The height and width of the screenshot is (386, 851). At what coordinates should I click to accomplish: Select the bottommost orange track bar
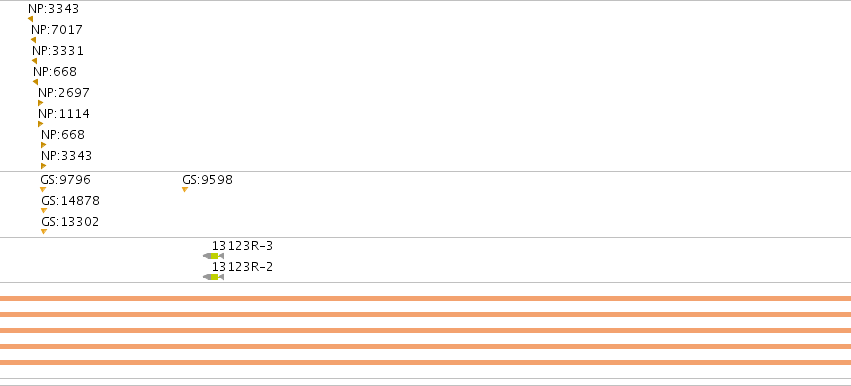[x=426, y=363]
